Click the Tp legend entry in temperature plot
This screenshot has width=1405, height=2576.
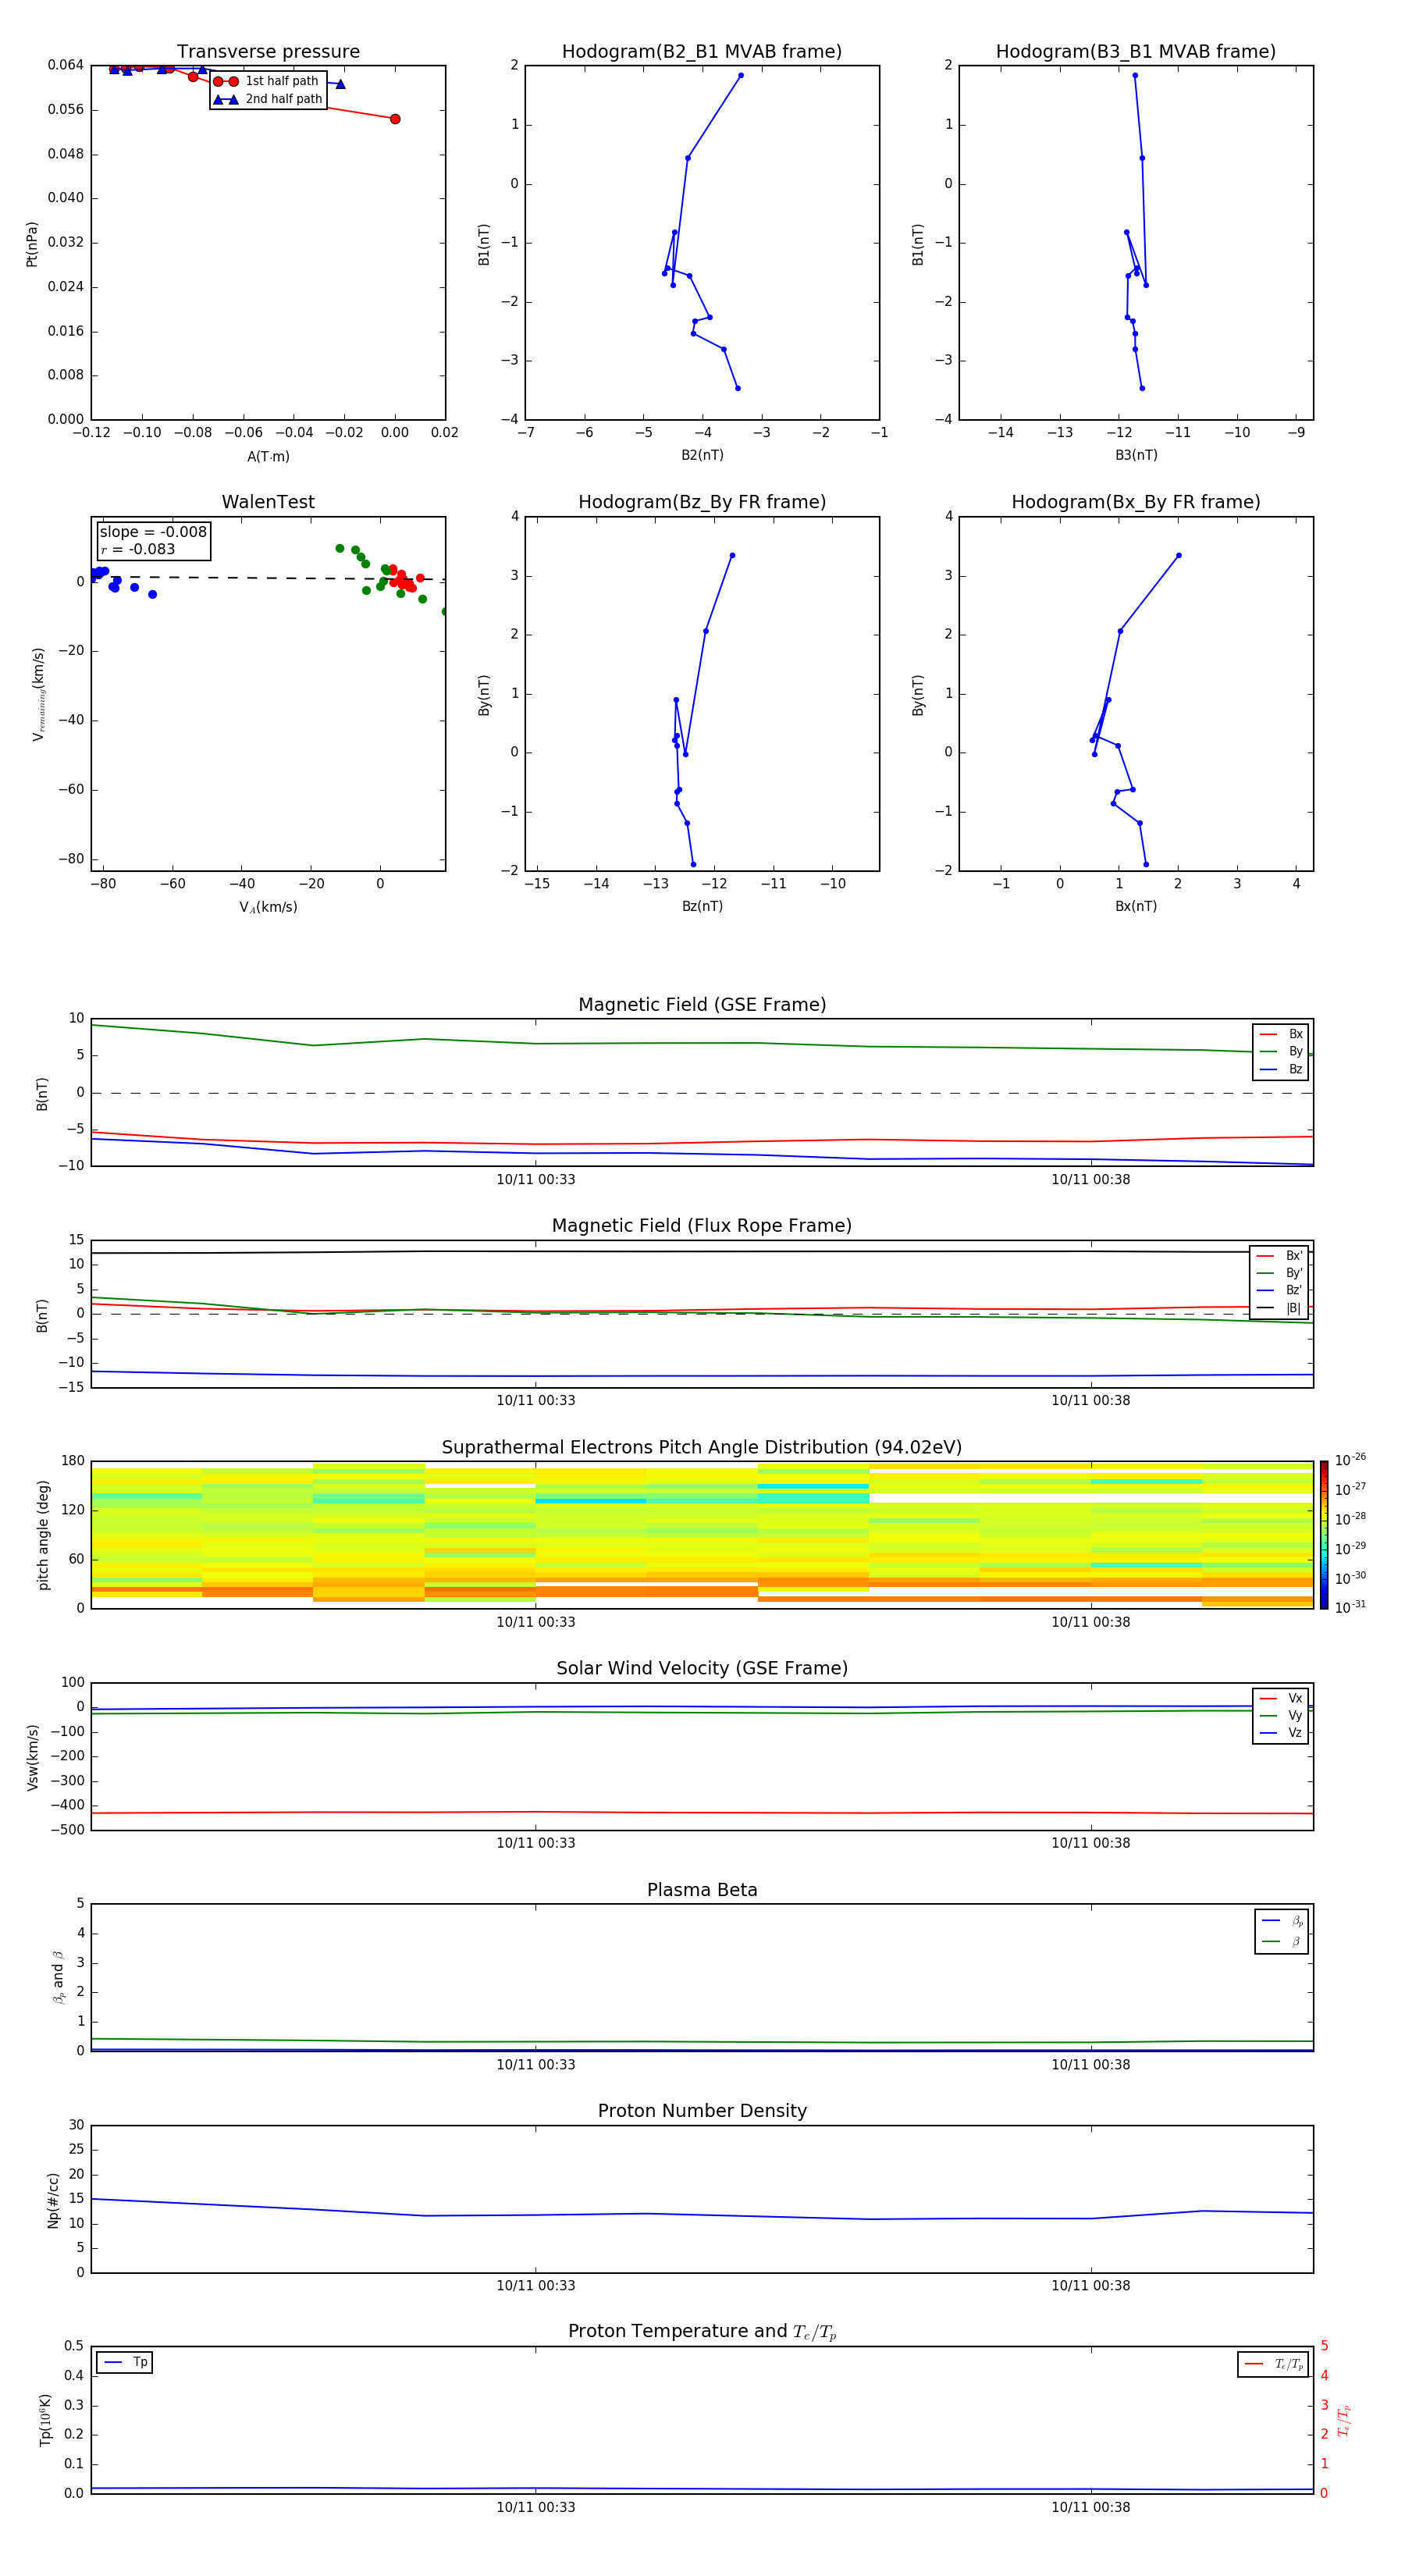125,2362
